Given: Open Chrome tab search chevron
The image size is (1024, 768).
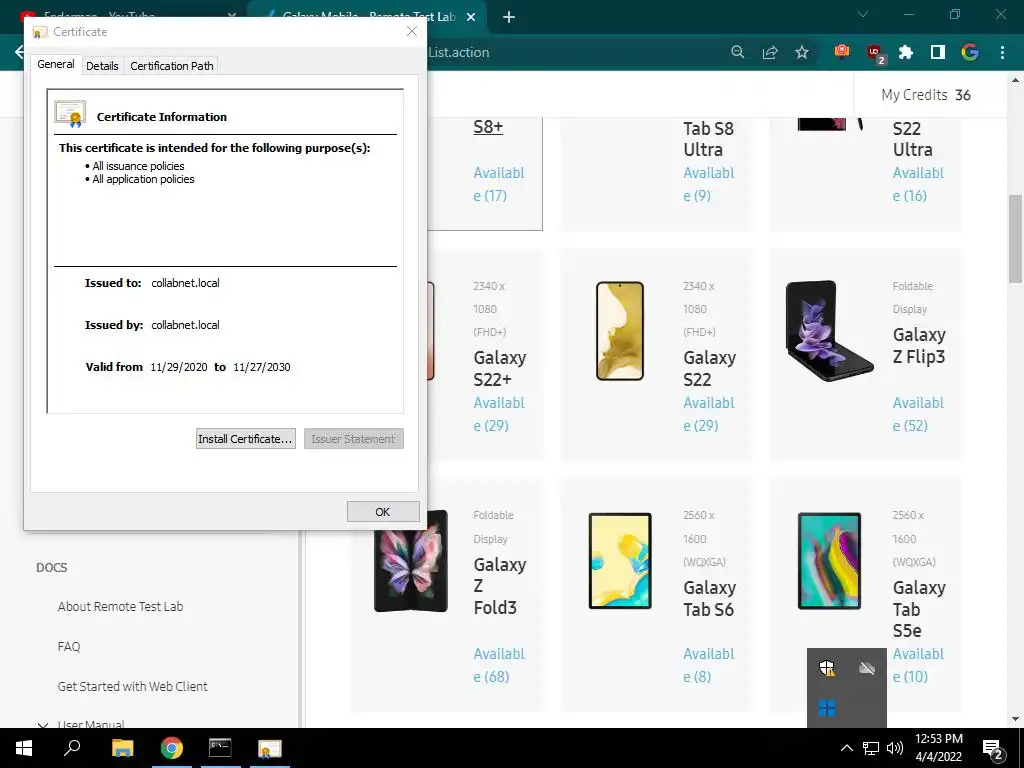Looking at the screenshot, I should click(863, 14).
